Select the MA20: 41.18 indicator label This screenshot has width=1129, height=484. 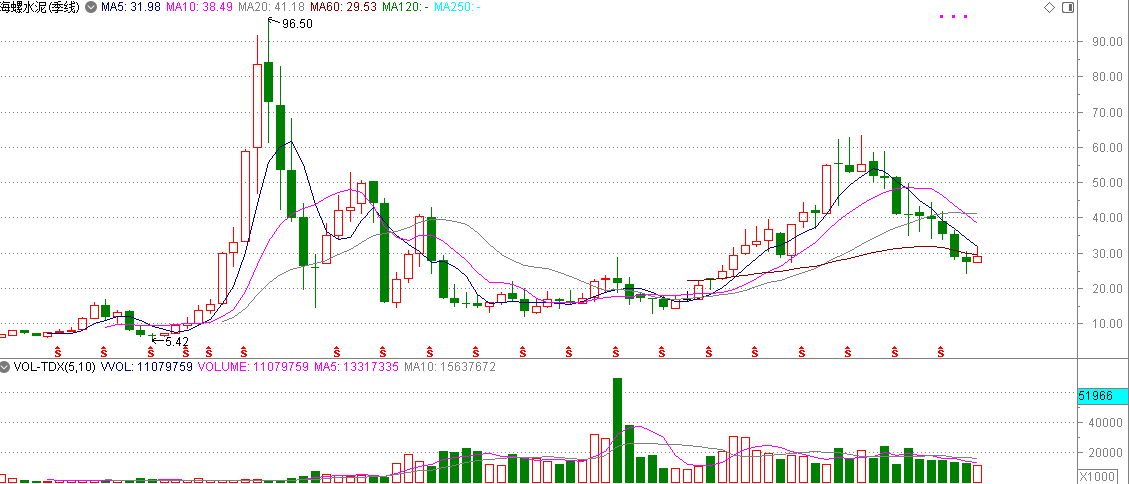[x=271, y=7]
